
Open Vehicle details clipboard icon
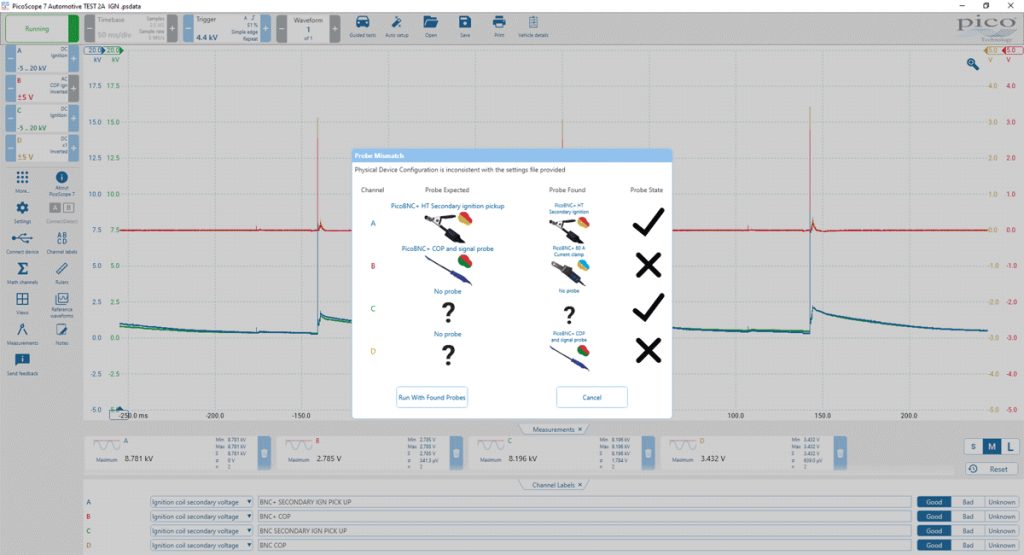click(533, 26)
